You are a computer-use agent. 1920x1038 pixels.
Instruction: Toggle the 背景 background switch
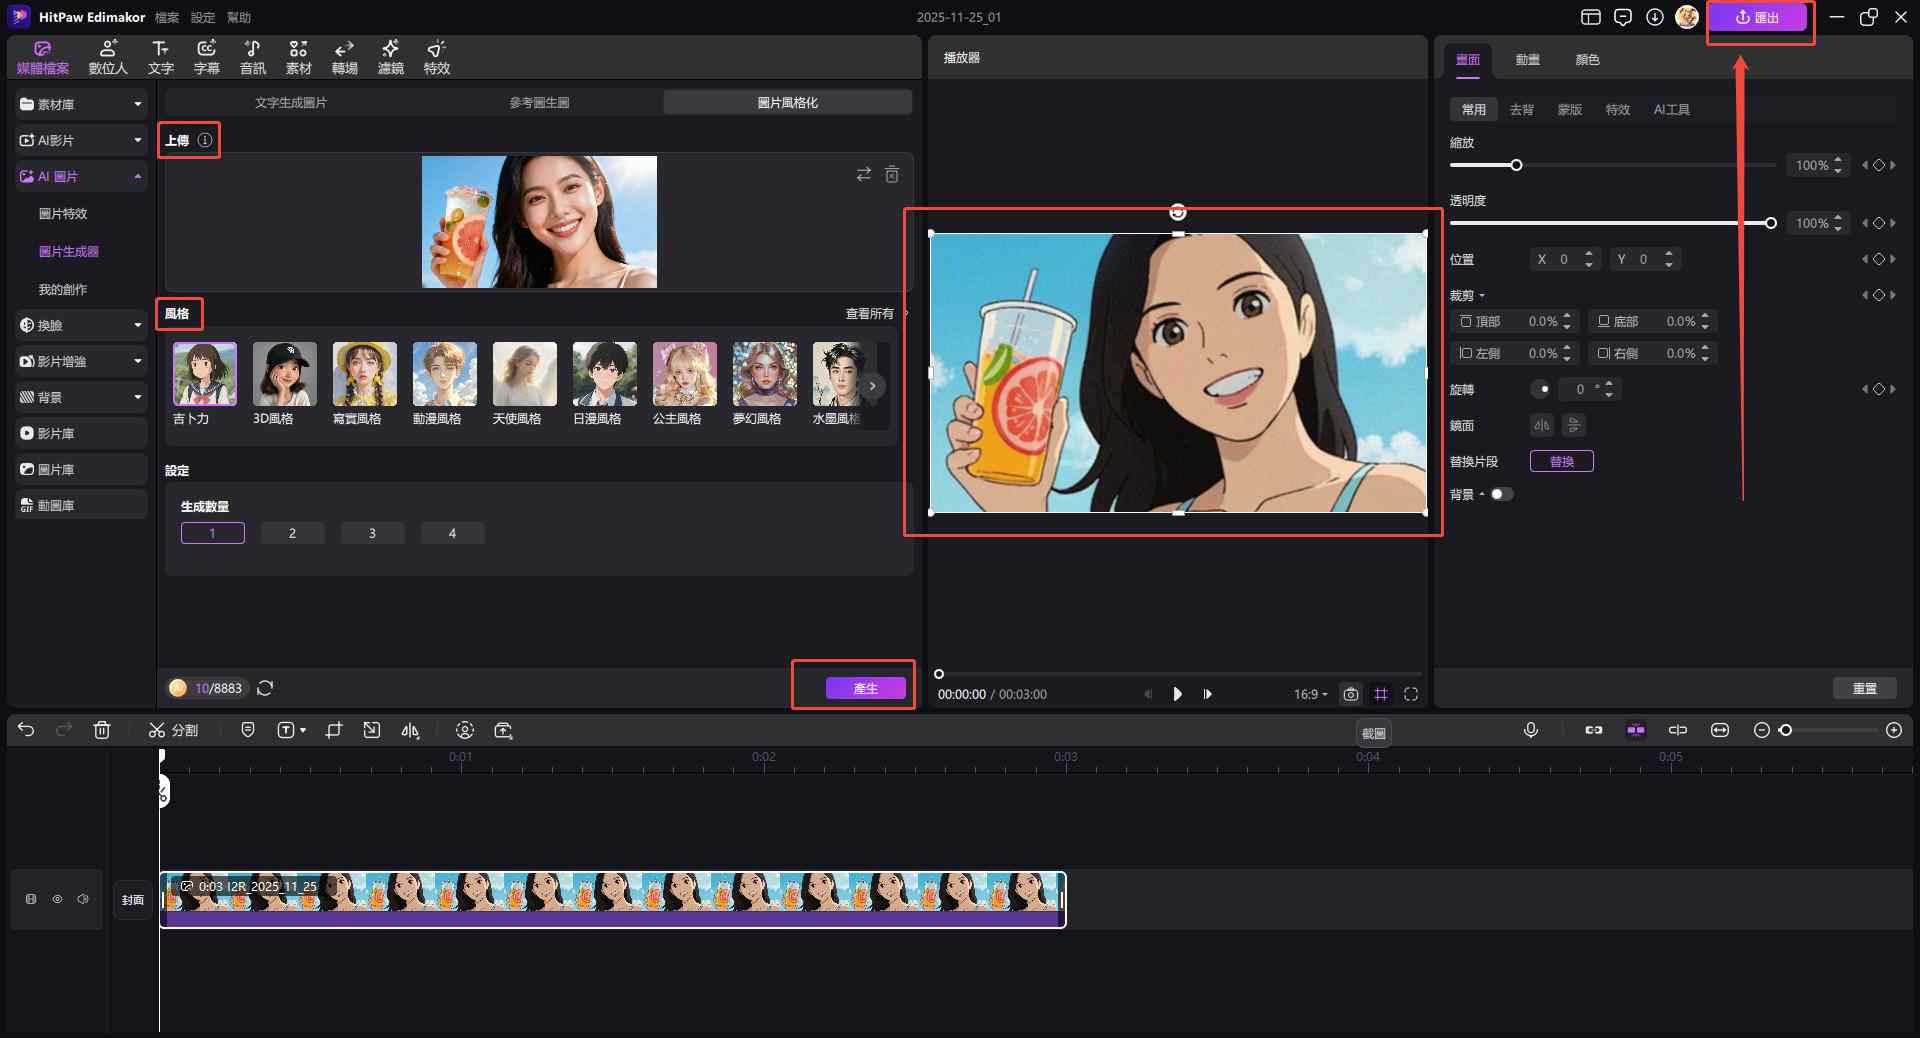coord(1501,494)
